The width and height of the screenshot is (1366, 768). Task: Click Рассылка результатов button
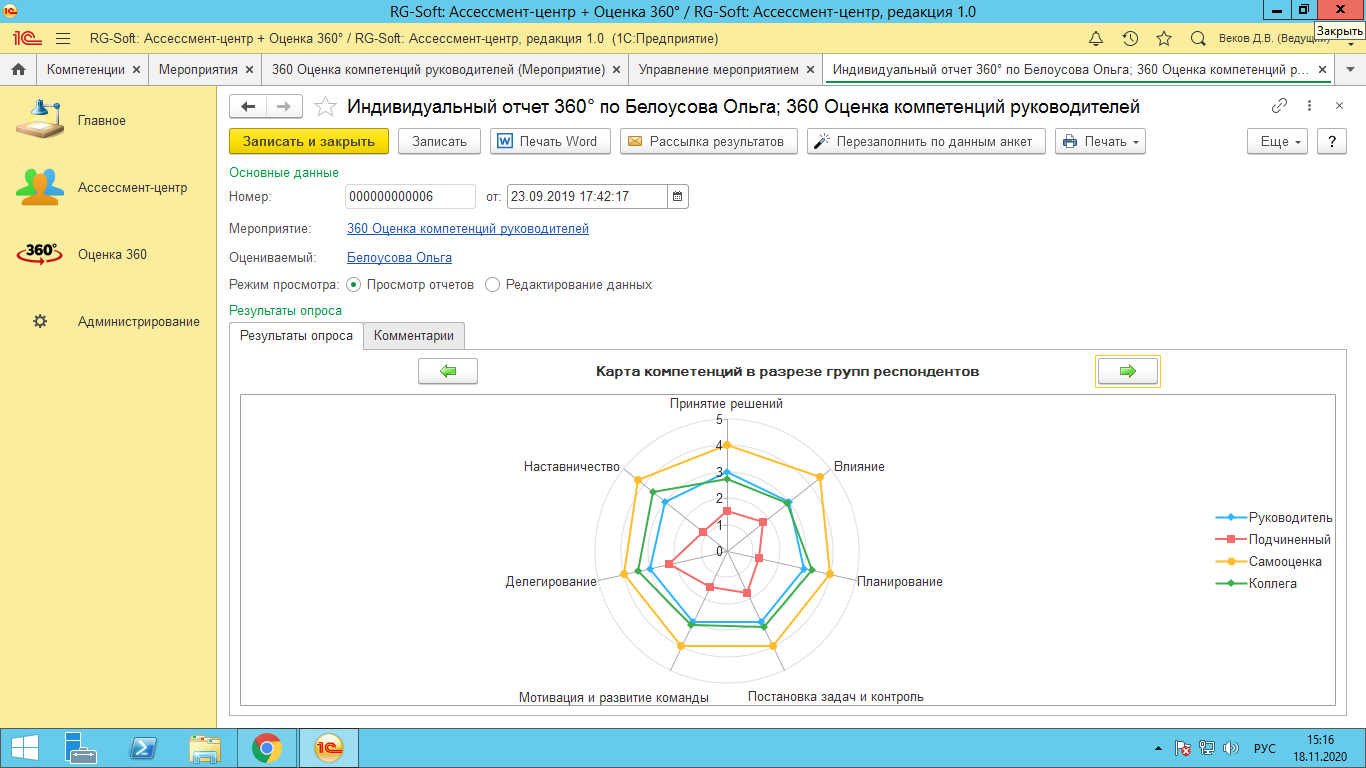pyautogui.click(x=709, y=141)
